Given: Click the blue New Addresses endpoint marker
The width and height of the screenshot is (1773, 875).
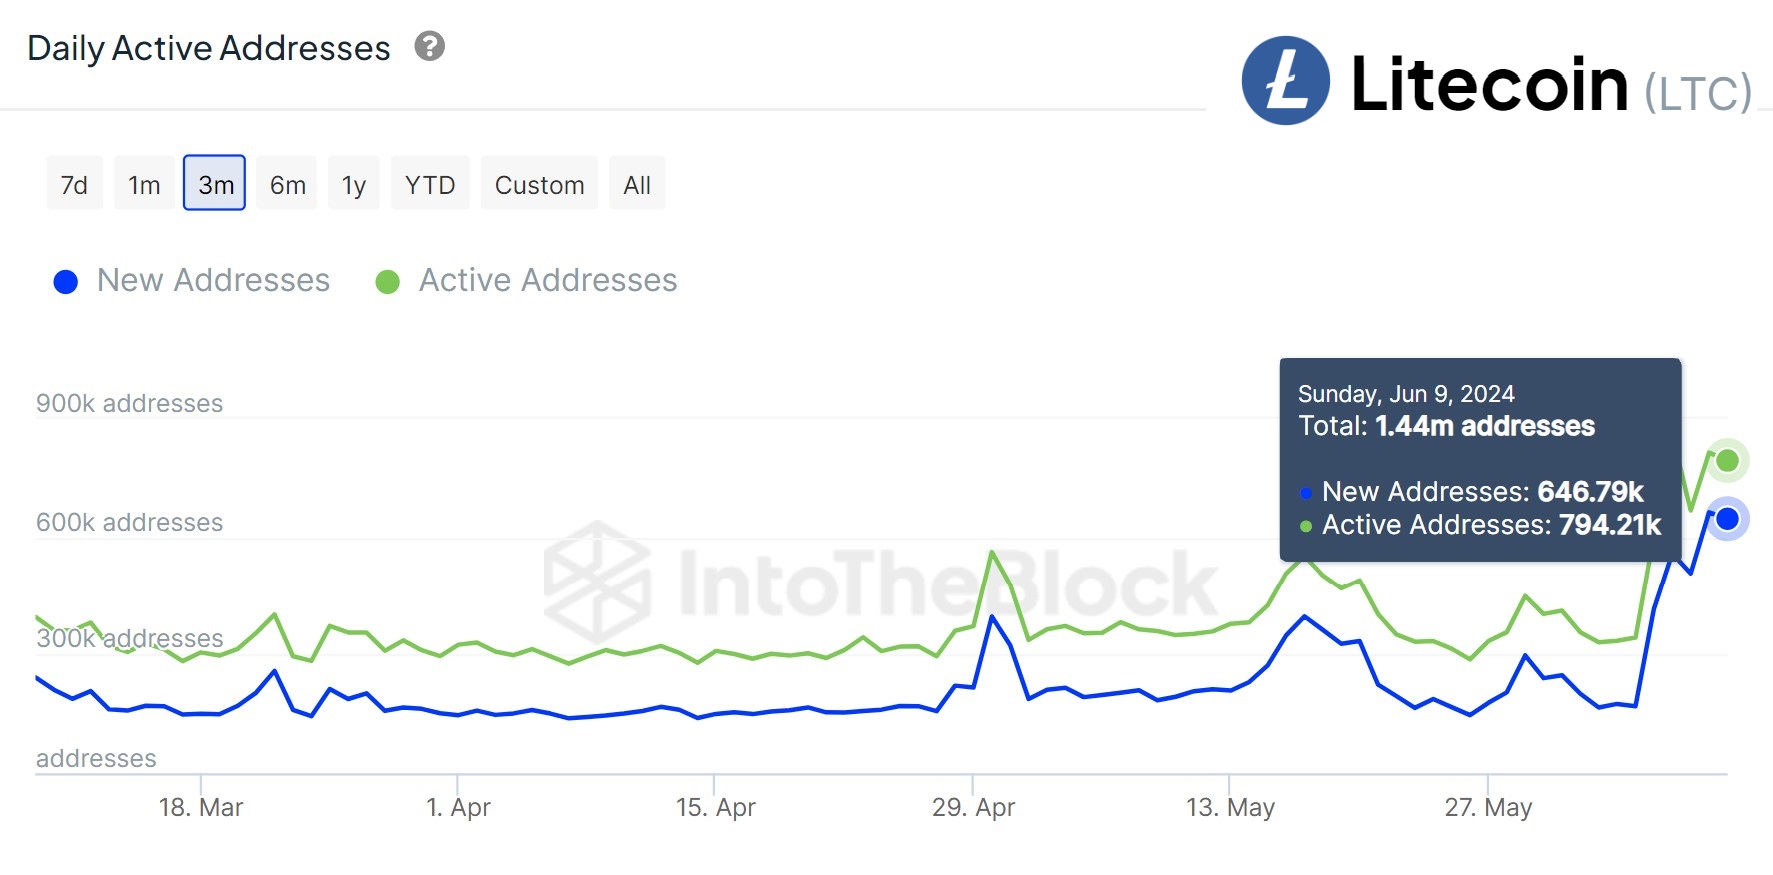Looking at the screenshot, I should click(1727, 519).
